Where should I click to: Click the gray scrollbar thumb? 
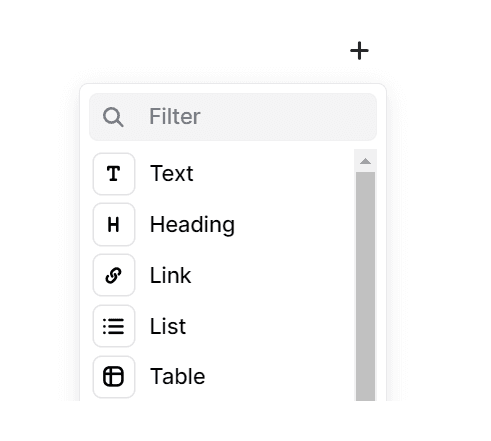click(365, 286)
